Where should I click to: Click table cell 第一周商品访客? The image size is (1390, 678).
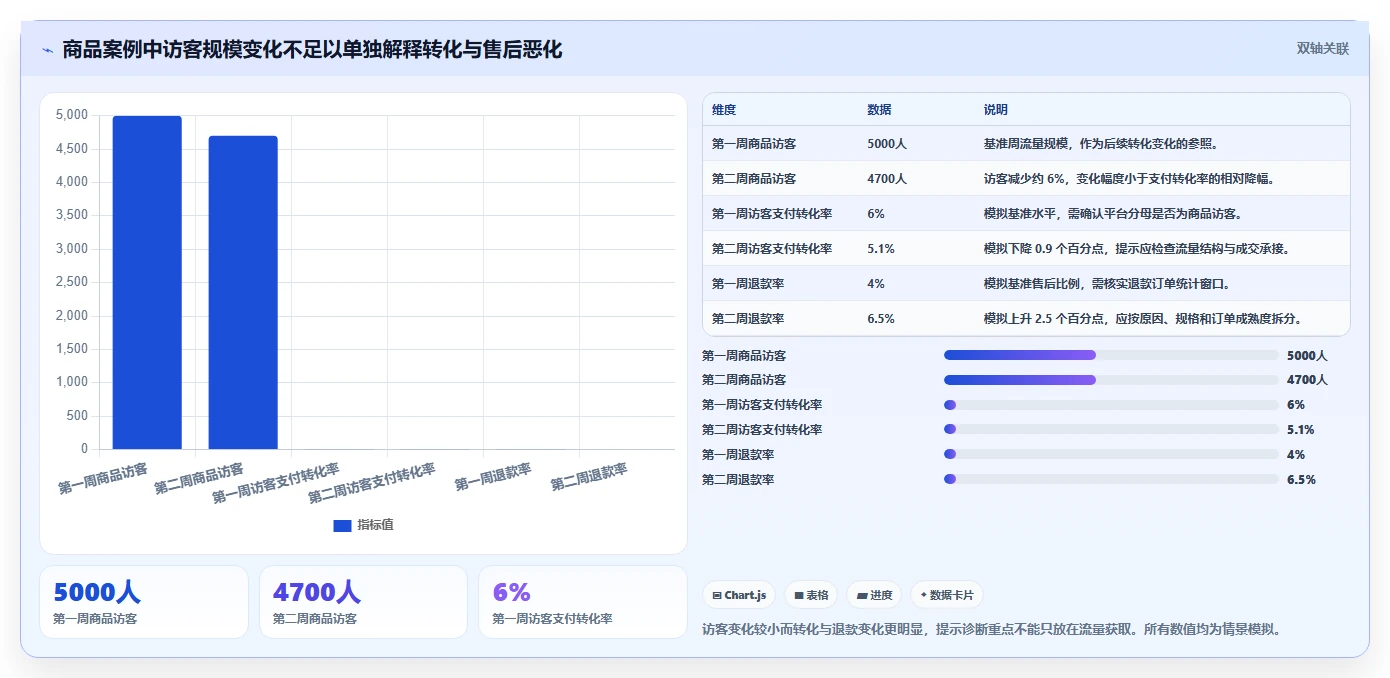point(754,144)
